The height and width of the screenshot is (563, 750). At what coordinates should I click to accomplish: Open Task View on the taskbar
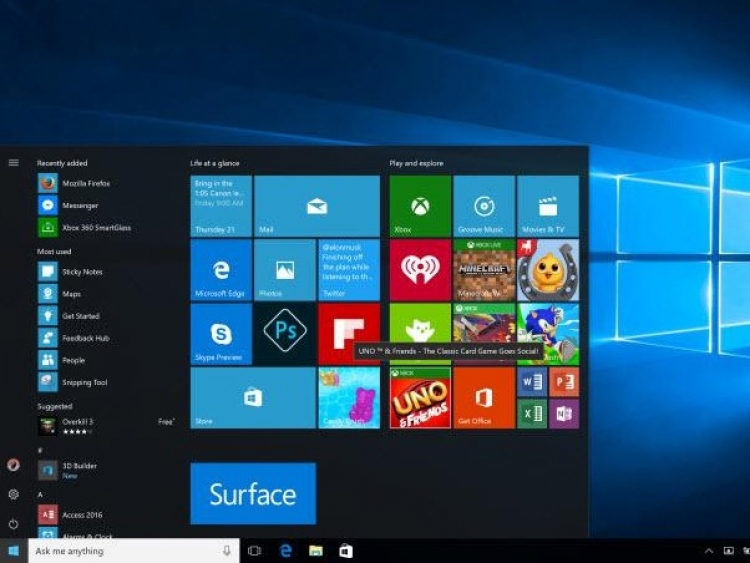254,551
